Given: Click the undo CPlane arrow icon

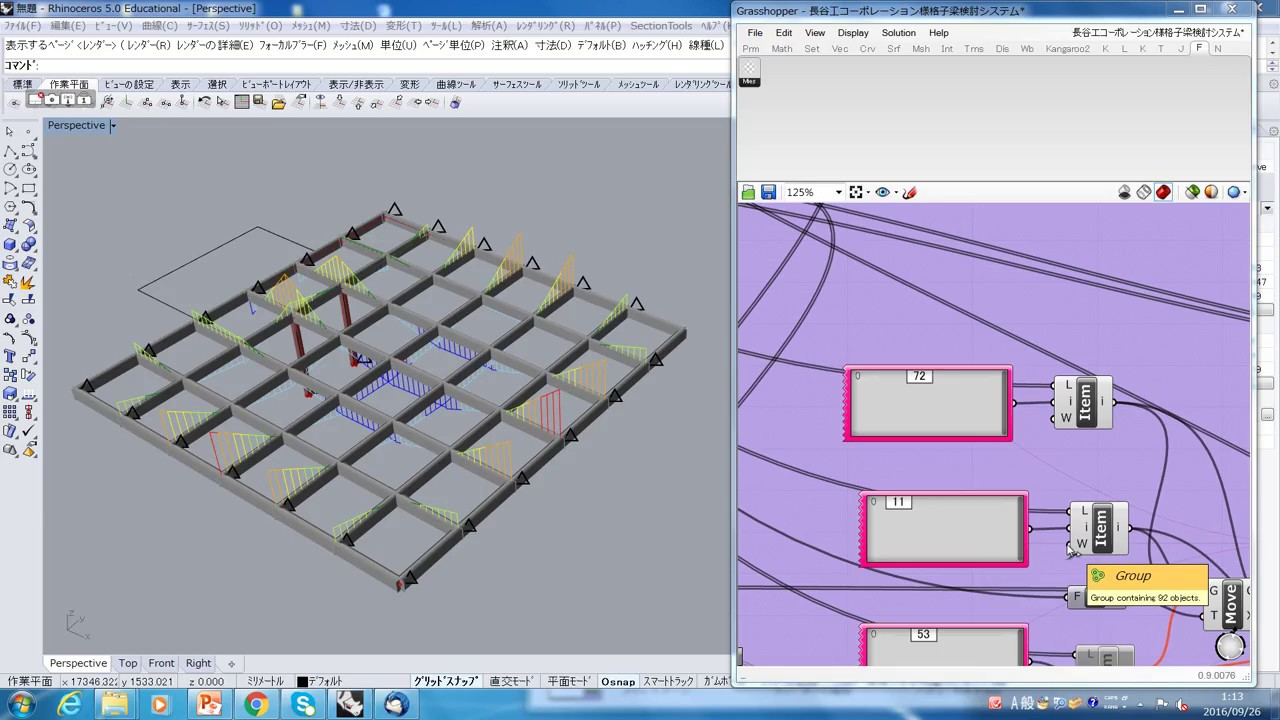Looking at the screenshot, I should tap(204, 102).
